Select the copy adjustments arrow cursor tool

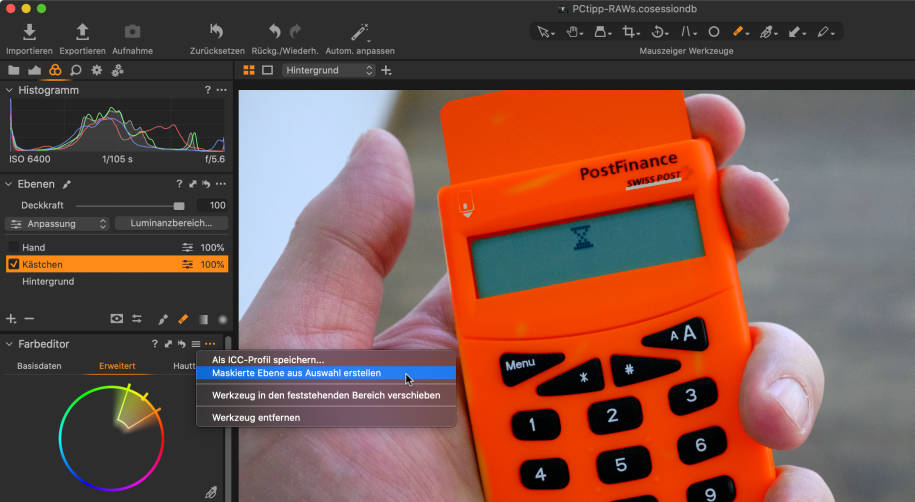click(x=795, y=32)
